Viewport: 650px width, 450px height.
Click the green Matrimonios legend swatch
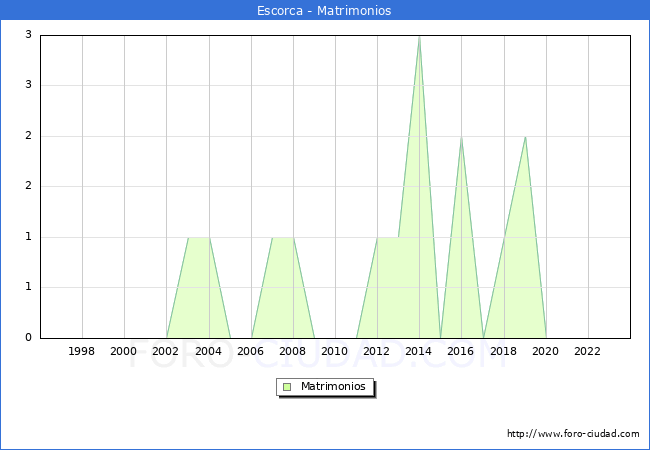coord(287,387)
